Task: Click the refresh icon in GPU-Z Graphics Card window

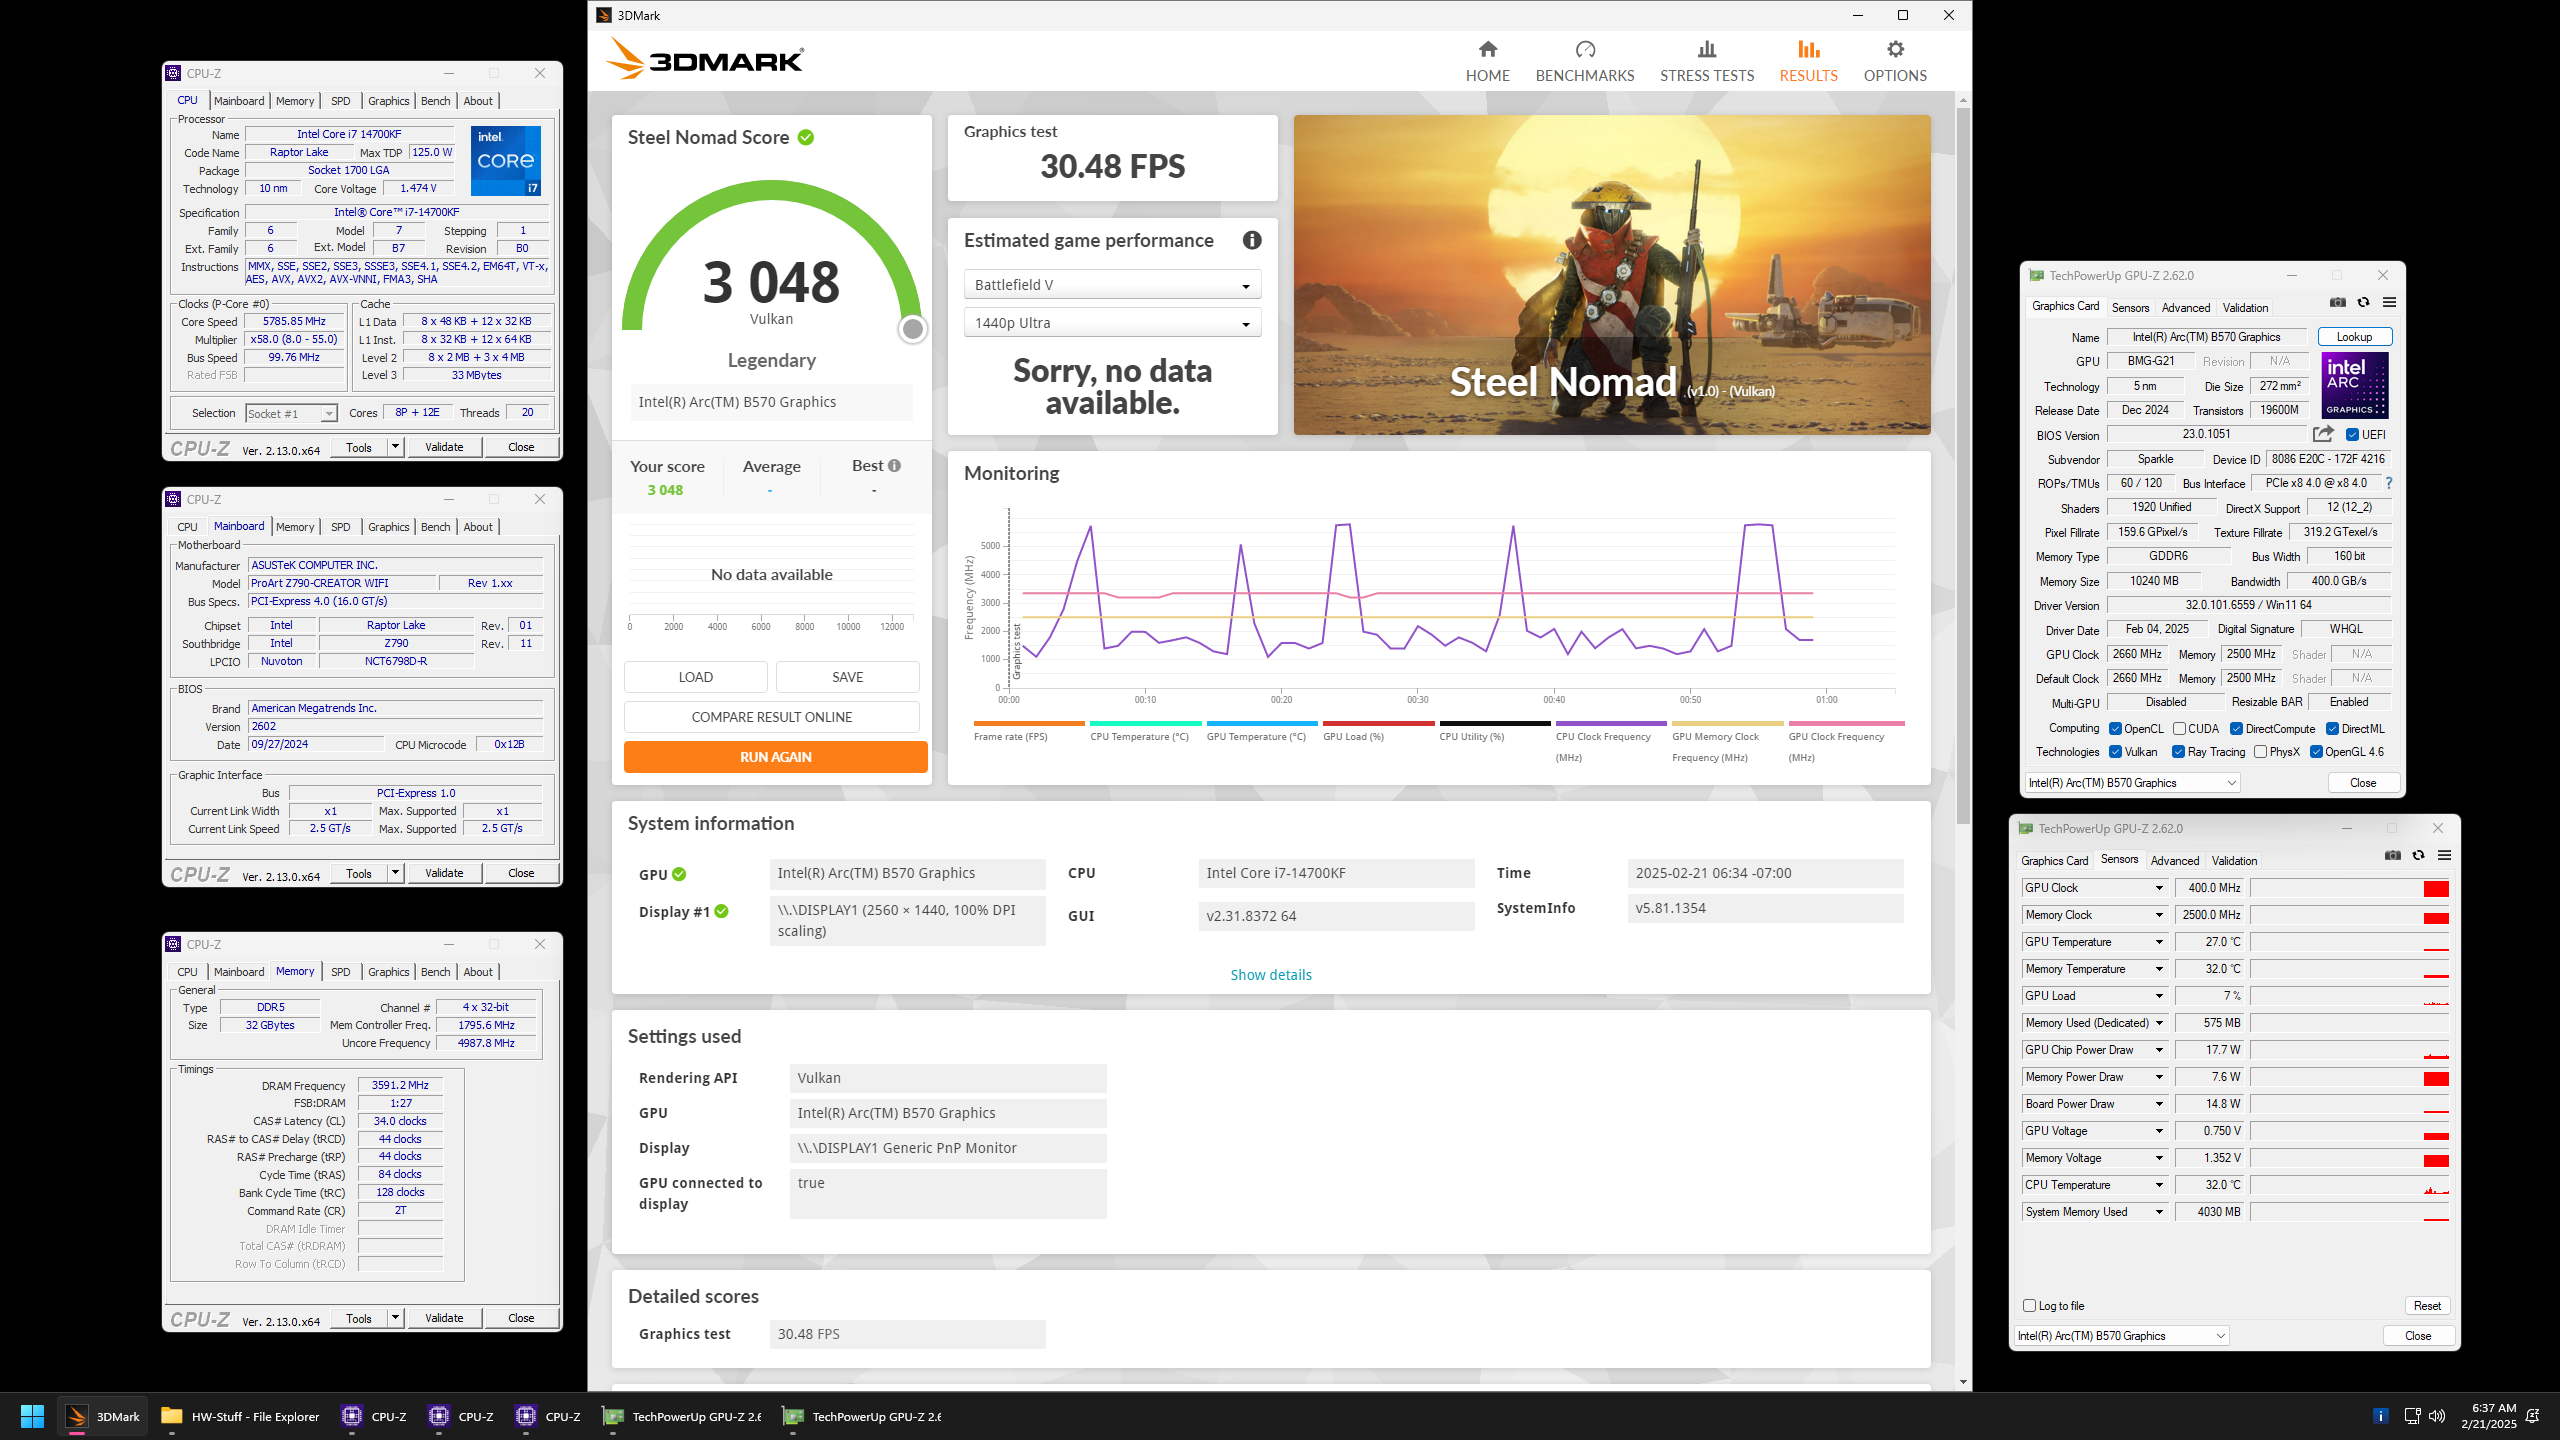Action: [x=2363, y=303]
